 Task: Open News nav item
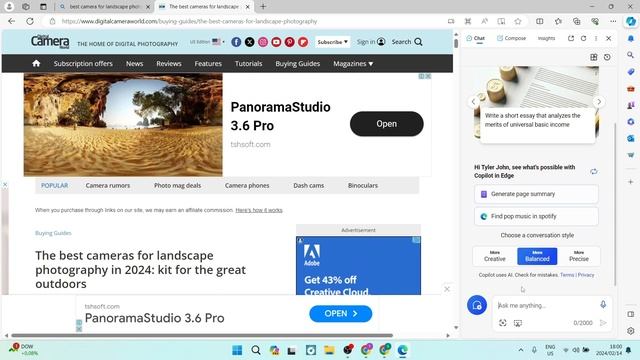tap(134, 64)
